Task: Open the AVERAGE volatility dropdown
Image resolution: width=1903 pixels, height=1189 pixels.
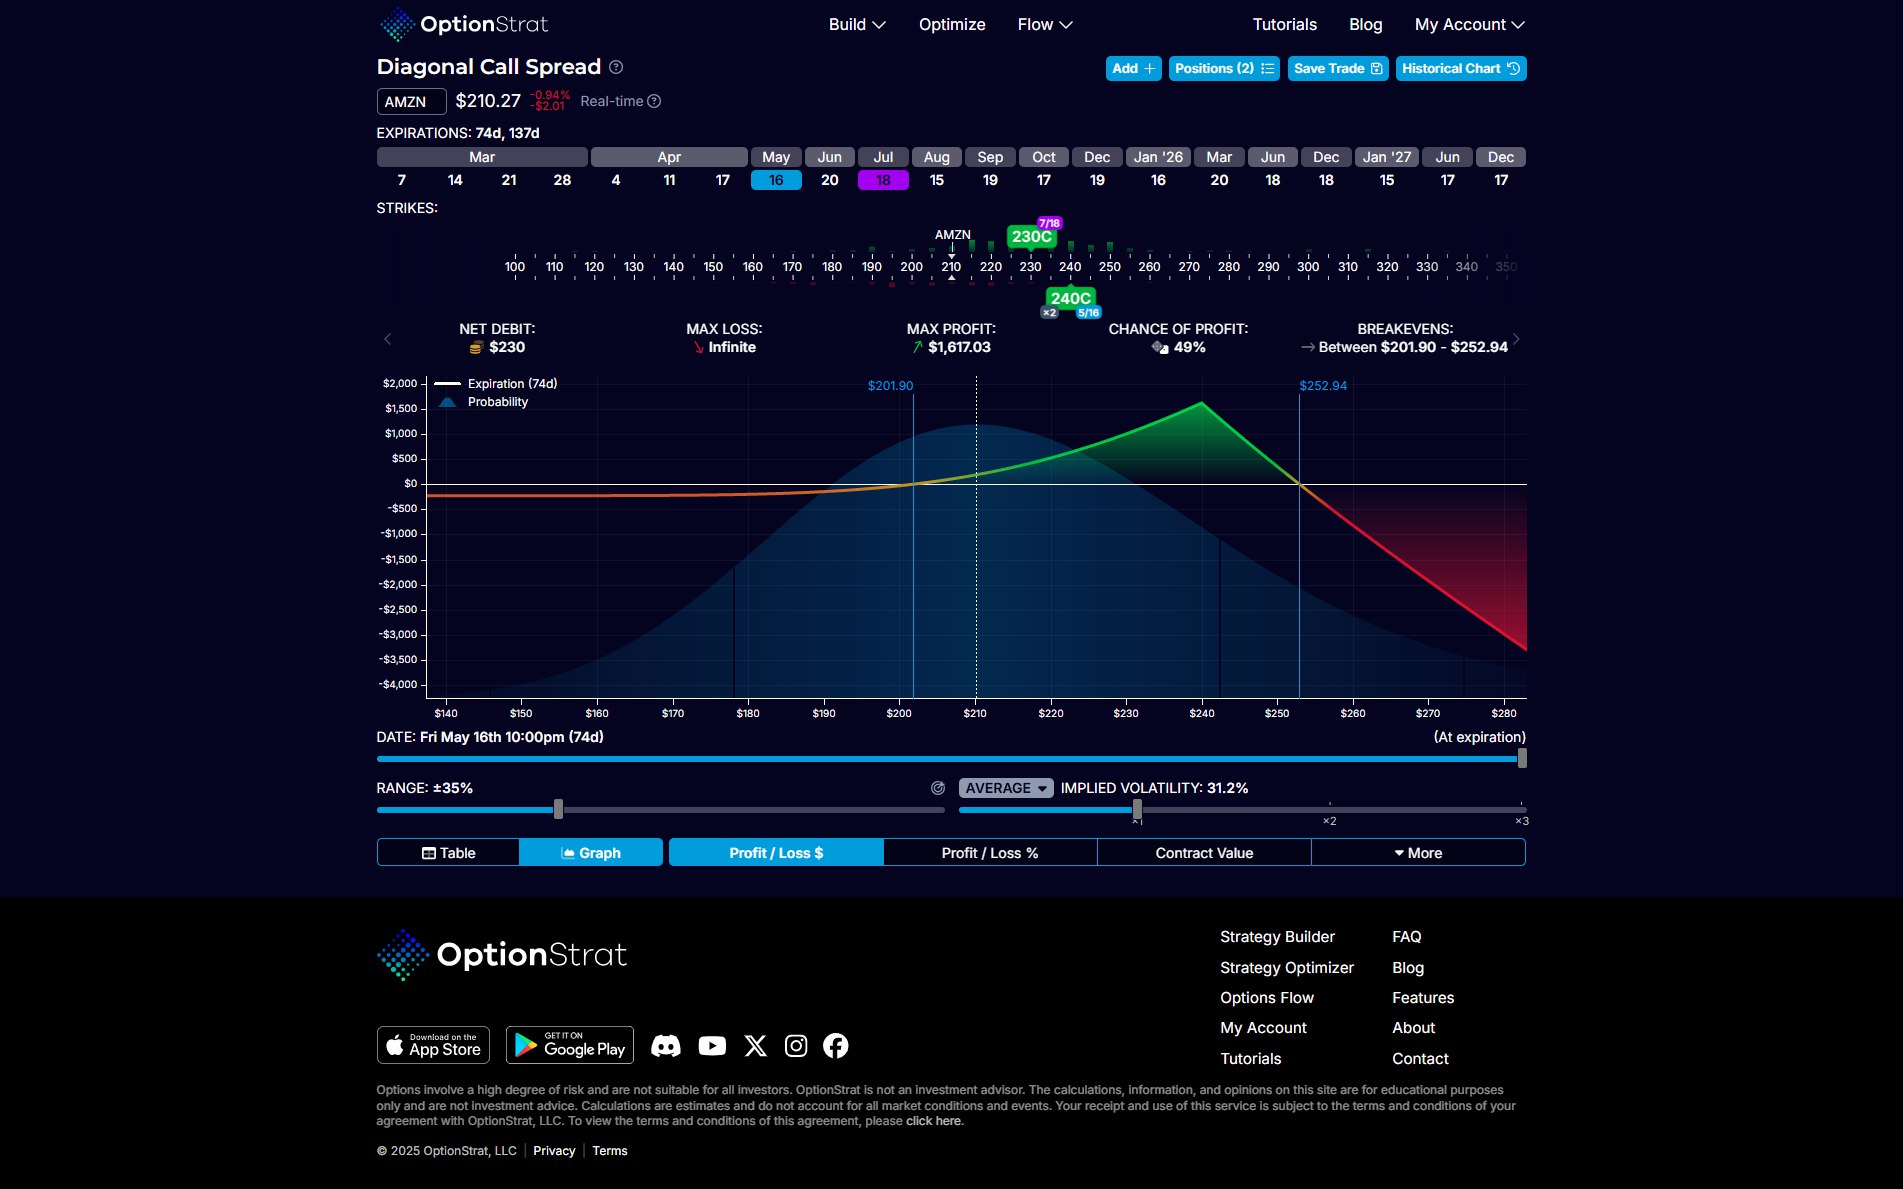Action: pyautogui.click(x=1006, y=788)
